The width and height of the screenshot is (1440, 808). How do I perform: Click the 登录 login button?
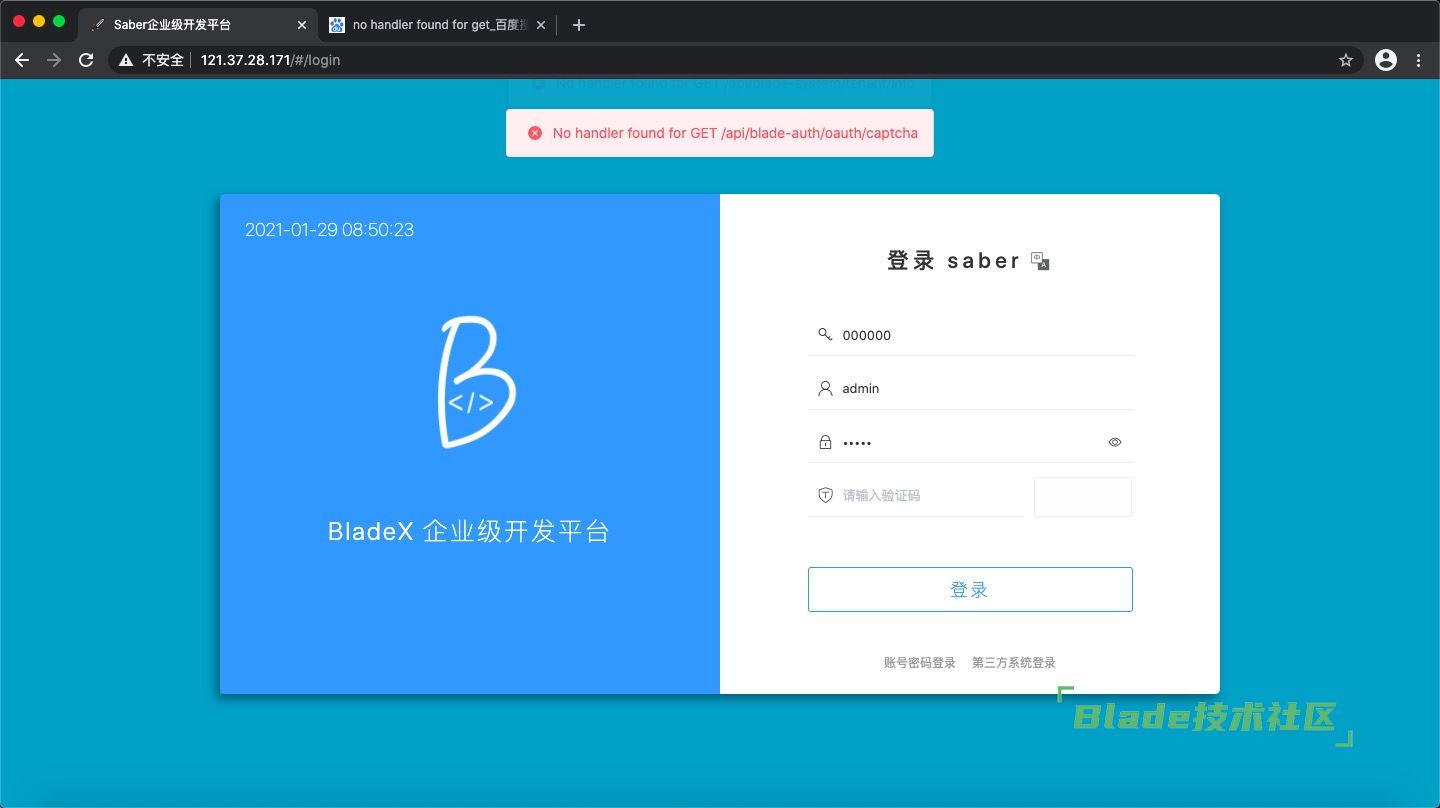(x=970, y=590)
